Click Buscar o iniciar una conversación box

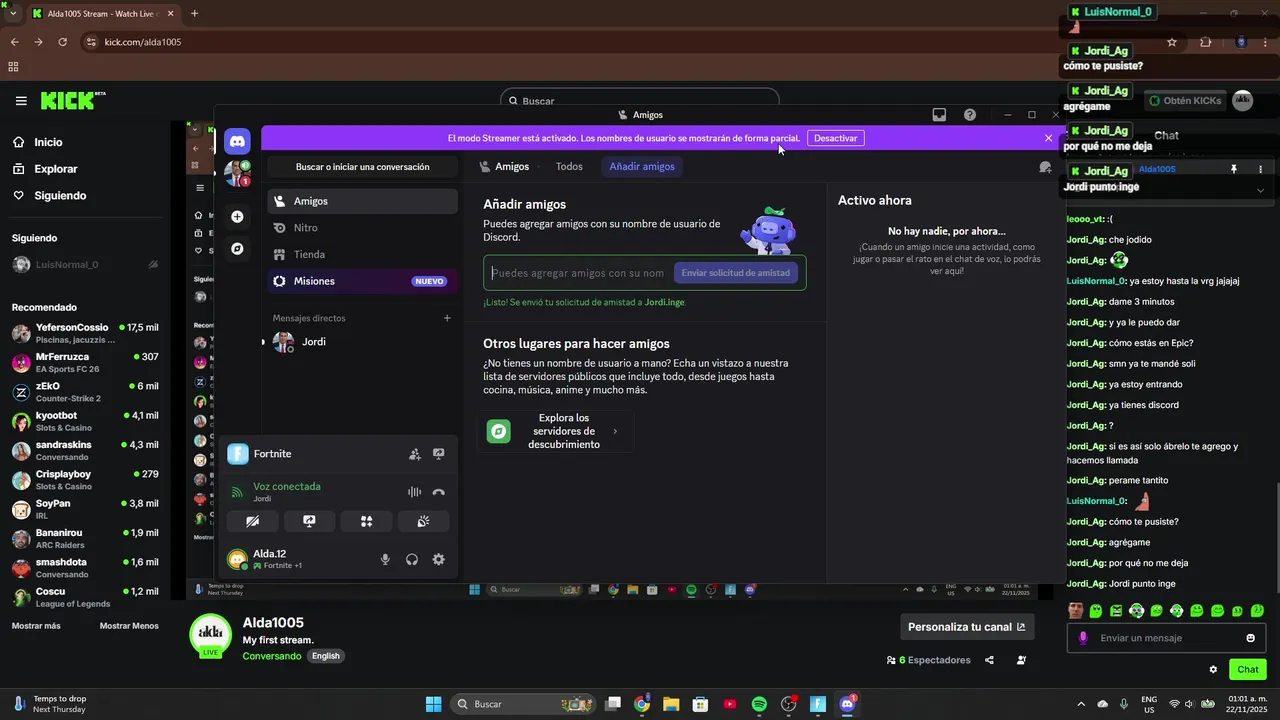[362, 167]
